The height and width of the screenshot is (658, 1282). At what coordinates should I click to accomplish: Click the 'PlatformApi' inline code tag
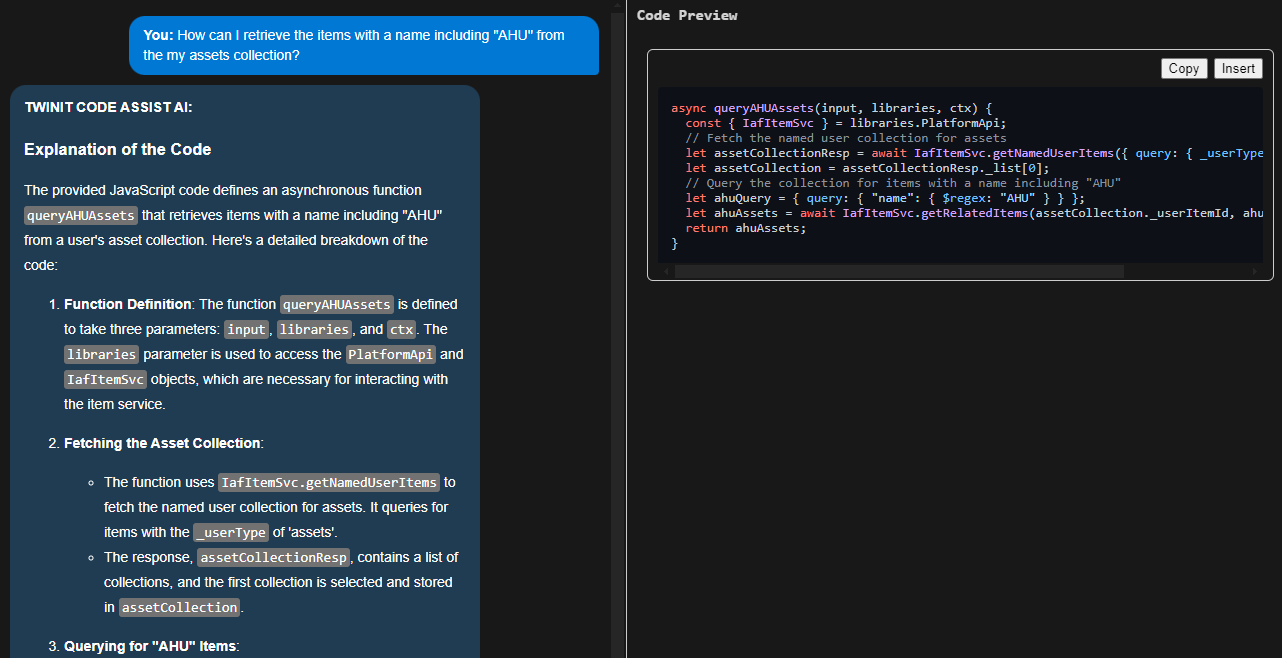pos(391,354)
